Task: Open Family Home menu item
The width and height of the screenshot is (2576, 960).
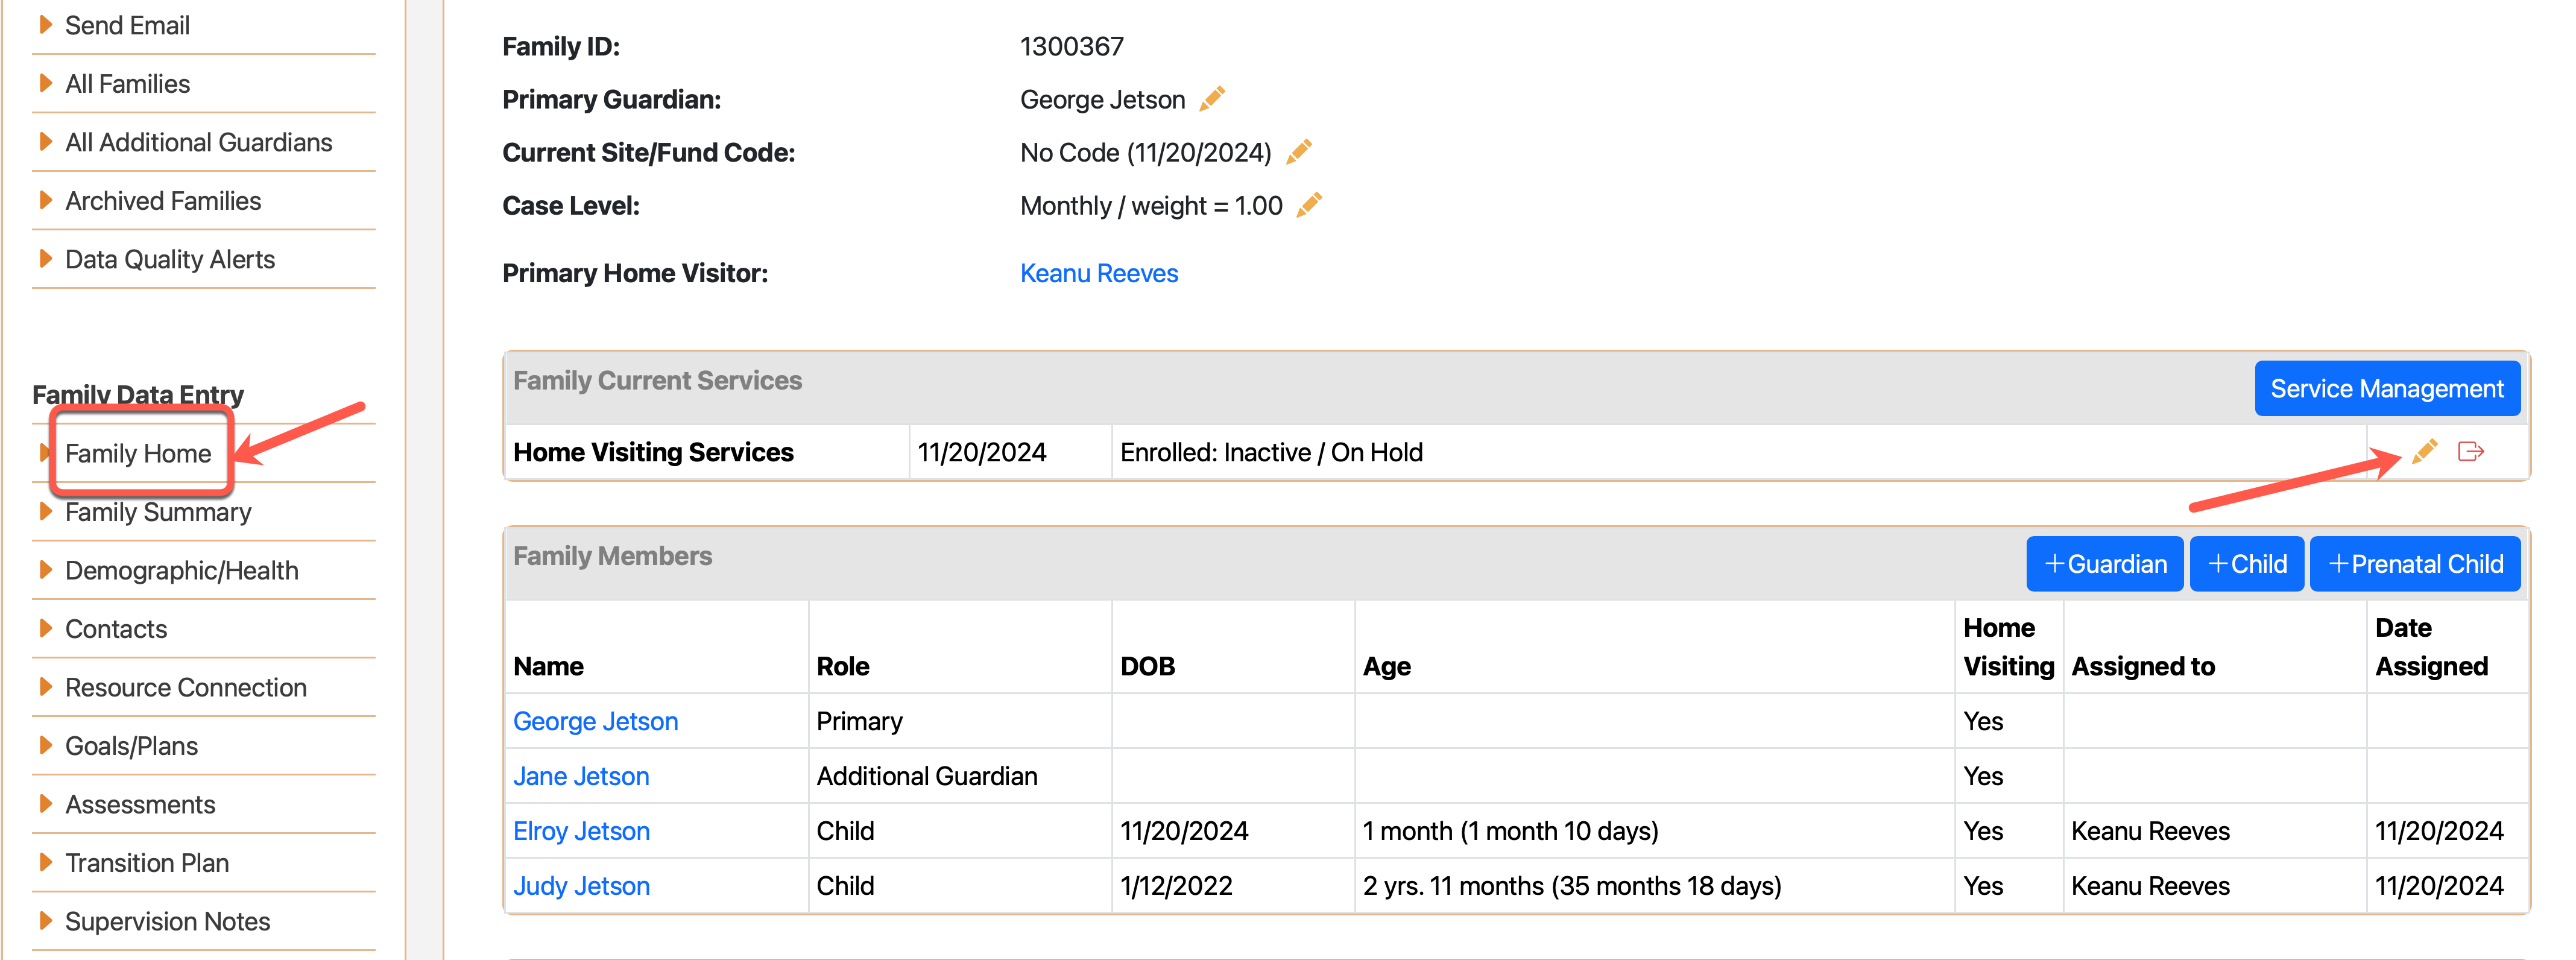Action: tap(138, 453)
